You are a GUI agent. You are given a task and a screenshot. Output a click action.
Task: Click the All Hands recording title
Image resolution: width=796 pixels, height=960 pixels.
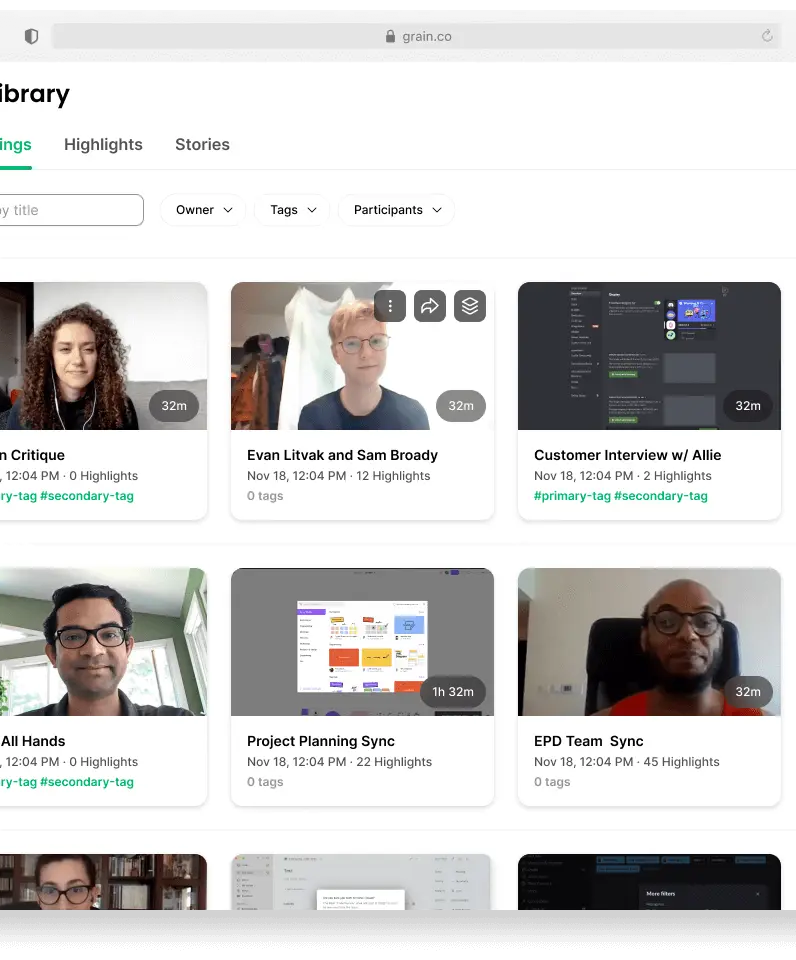pyautogui.click(x=33, y=741)
